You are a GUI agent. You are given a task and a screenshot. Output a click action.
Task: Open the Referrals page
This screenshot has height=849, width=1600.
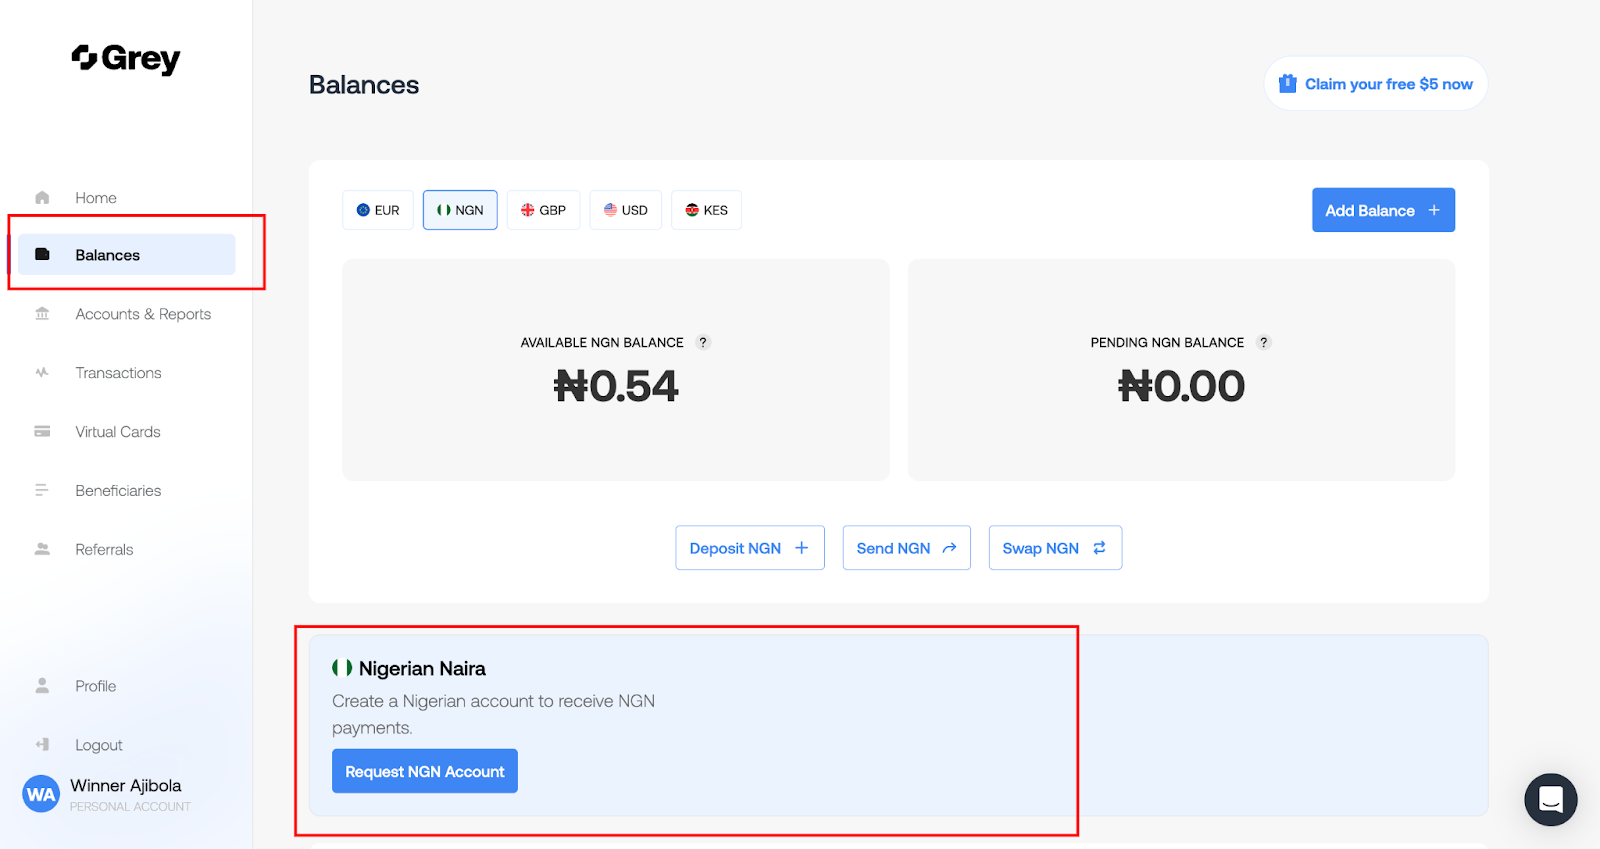(104, 550)
